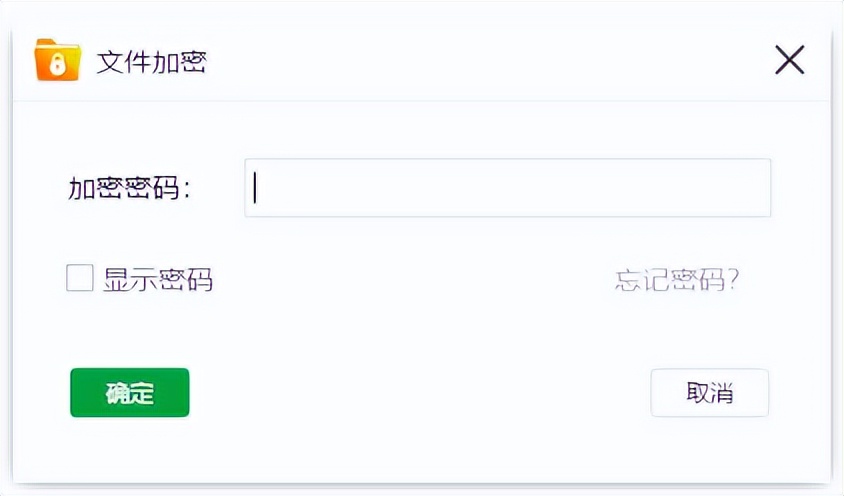Click the empty title bar area beside 文件加密
This screenshot has width=844, height=496.
tap(484, 62)
